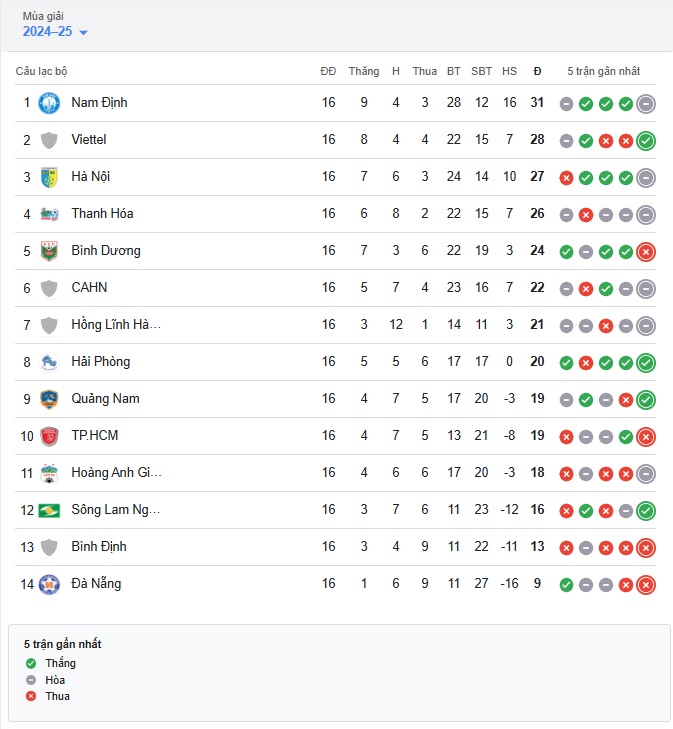Click the TP.HCM club crest icon

49,436
